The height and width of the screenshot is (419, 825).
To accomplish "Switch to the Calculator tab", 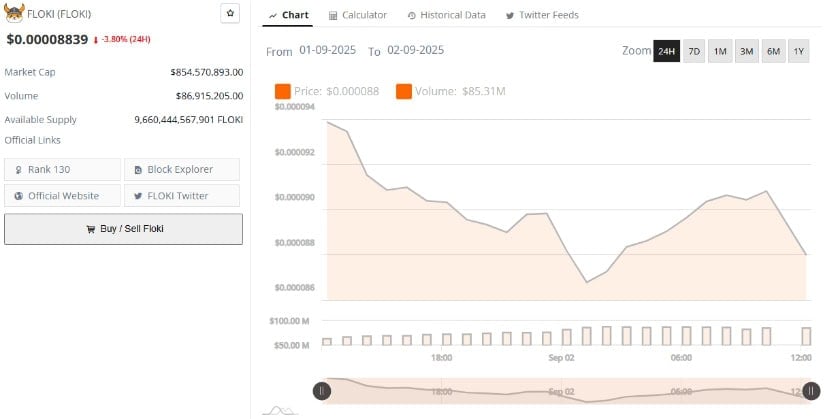I will (358, 15).
